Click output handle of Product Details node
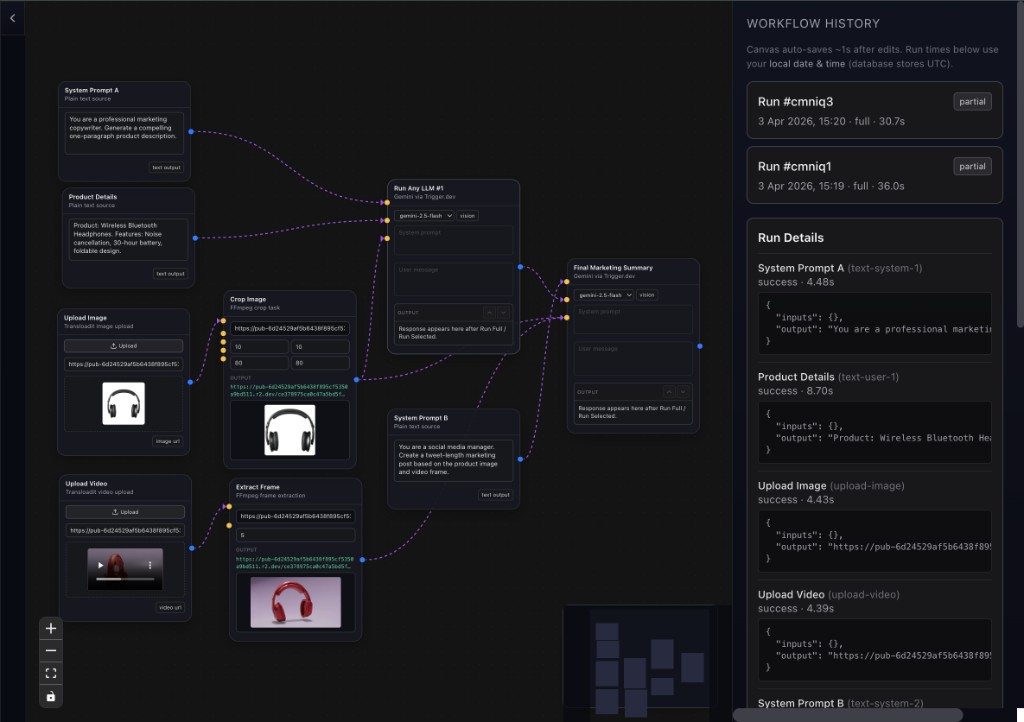 [x=195, y=238]
